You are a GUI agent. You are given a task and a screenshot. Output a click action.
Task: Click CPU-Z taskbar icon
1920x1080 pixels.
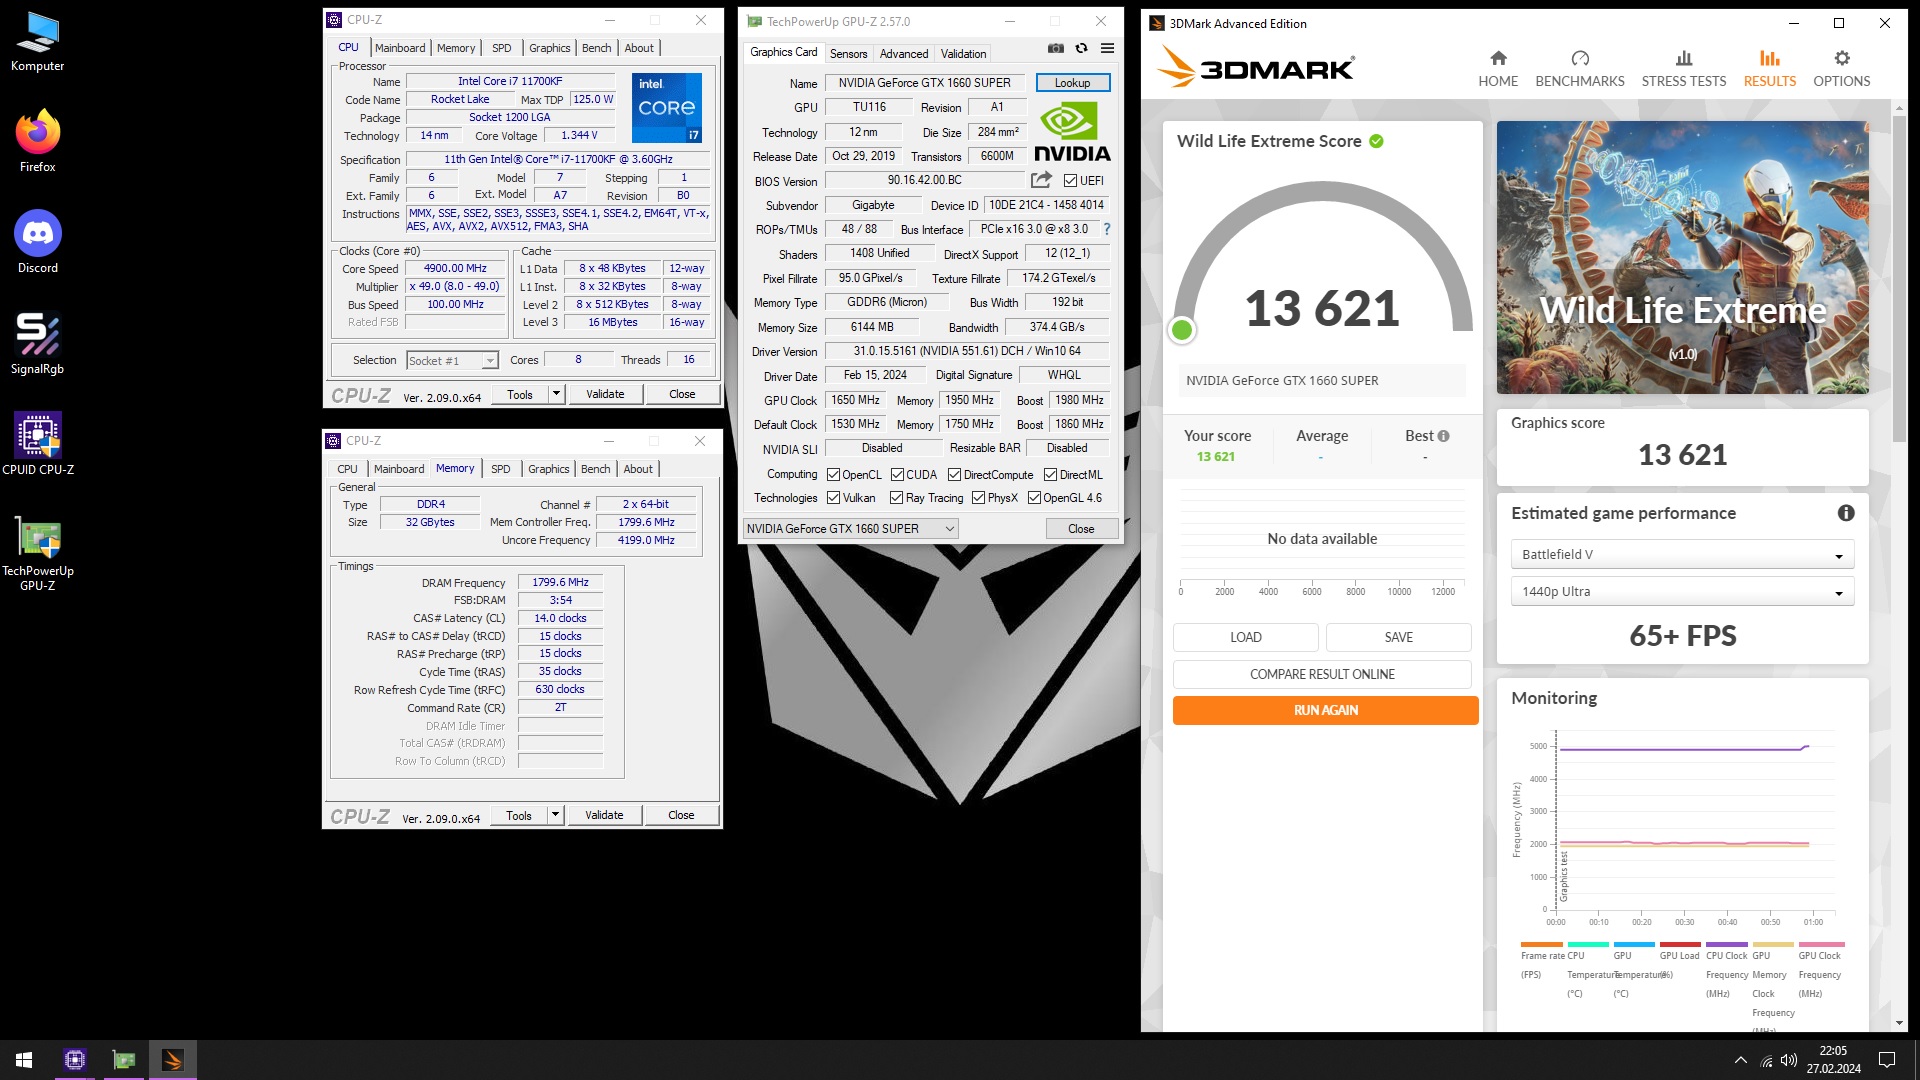click(x=75, y=1060)
